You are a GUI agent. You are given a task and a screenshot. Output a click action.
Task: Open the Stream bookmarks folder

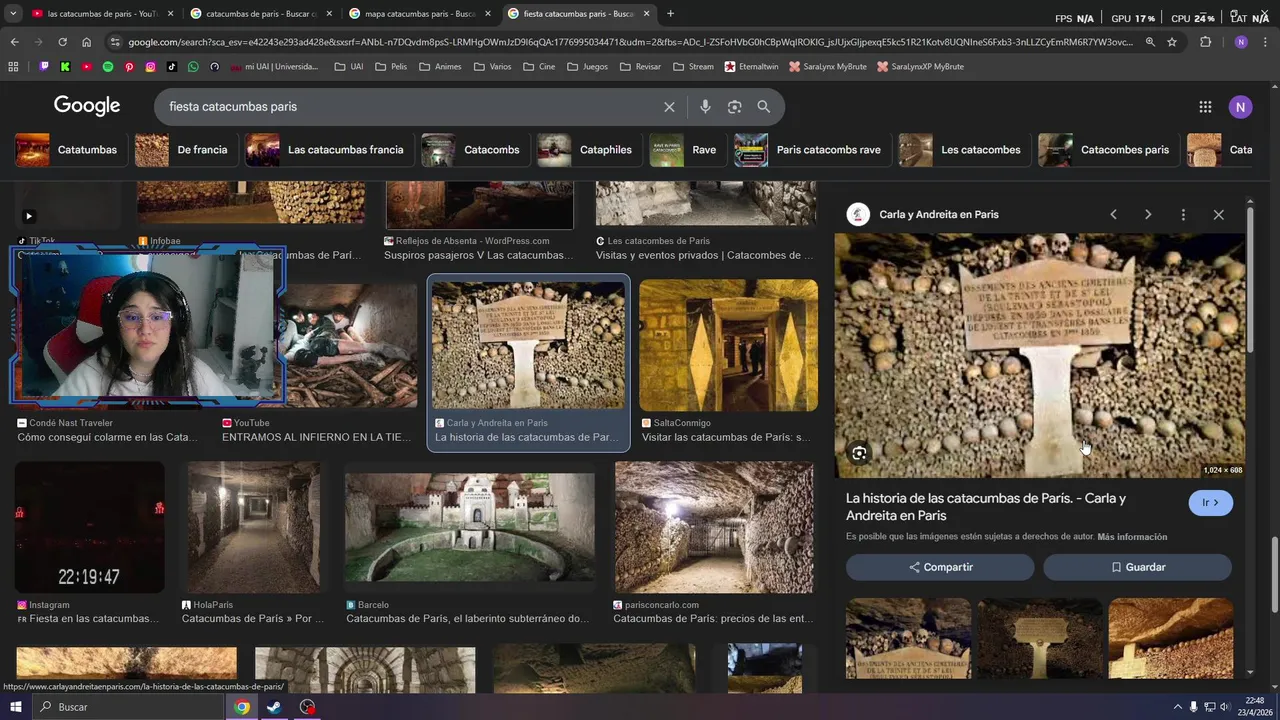coord(693,67)
